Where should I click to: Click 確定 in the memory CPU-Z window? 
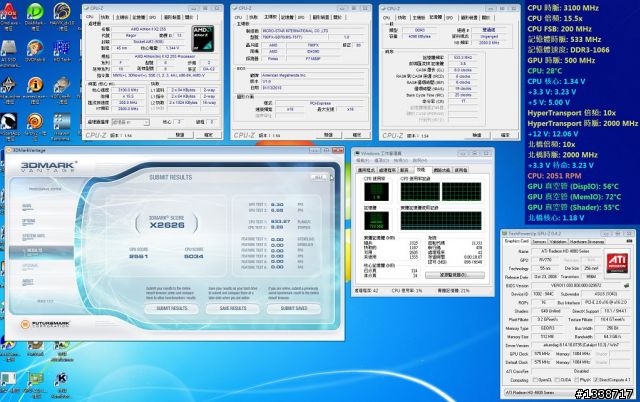505,135
